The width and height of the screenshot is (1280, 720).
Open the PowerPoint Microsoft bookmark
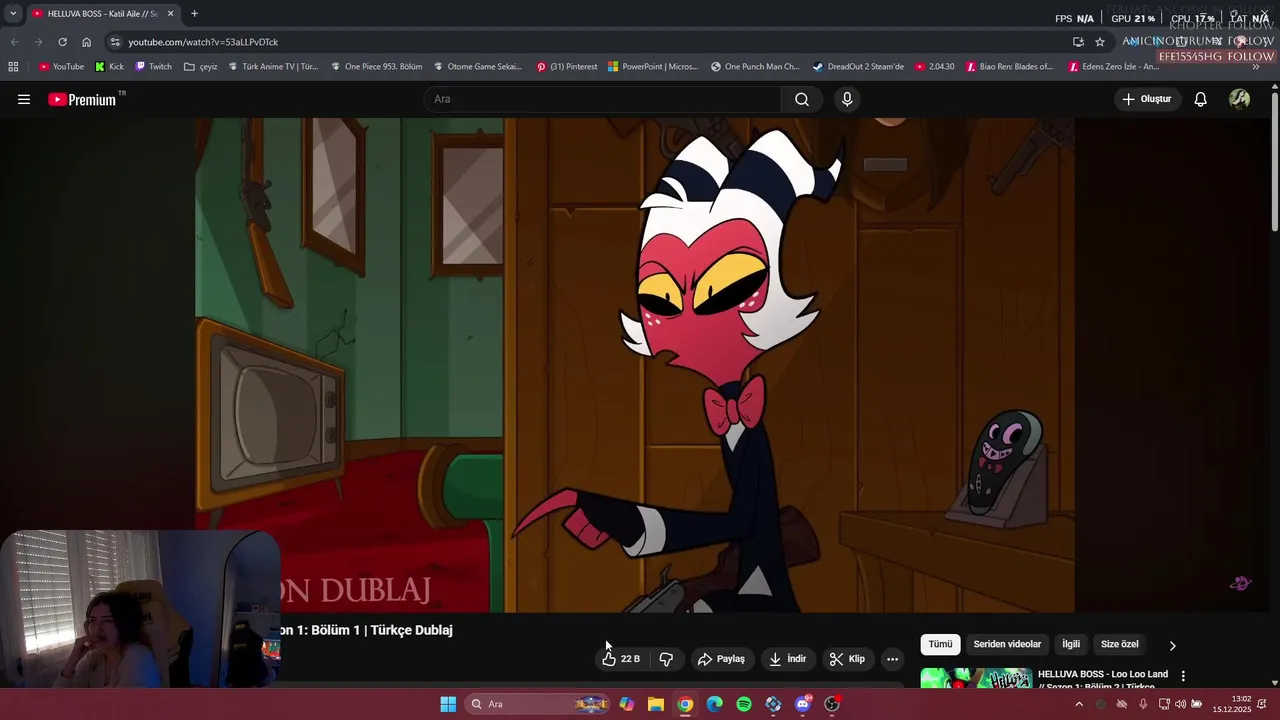[x=652, y=67]
